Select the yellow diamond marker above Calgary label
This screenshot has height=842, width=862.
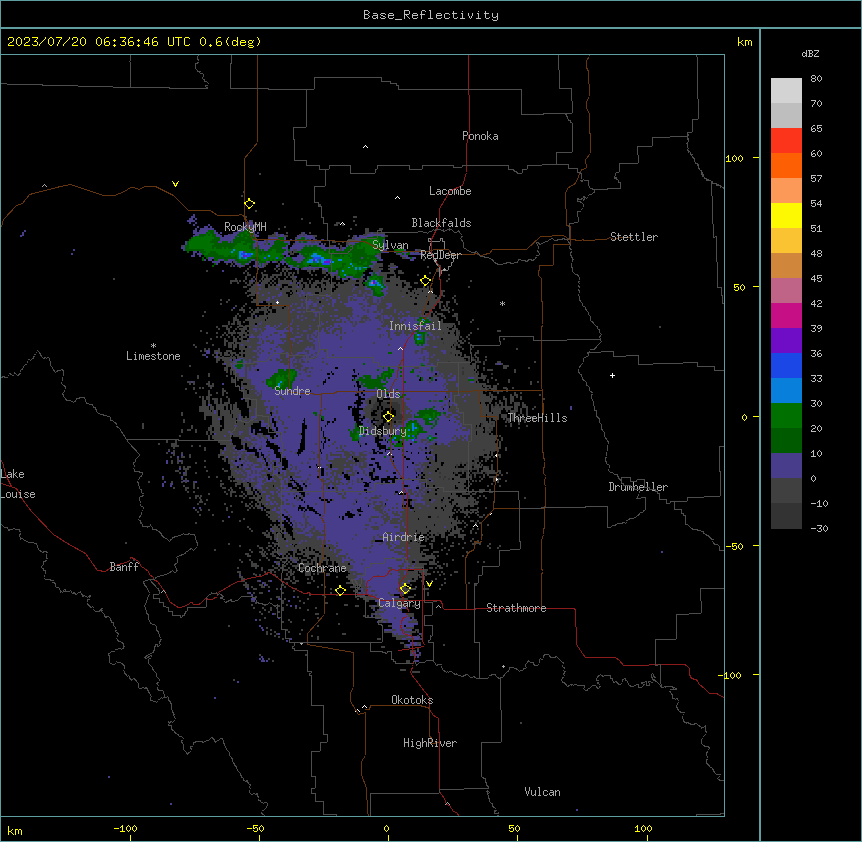405,589
